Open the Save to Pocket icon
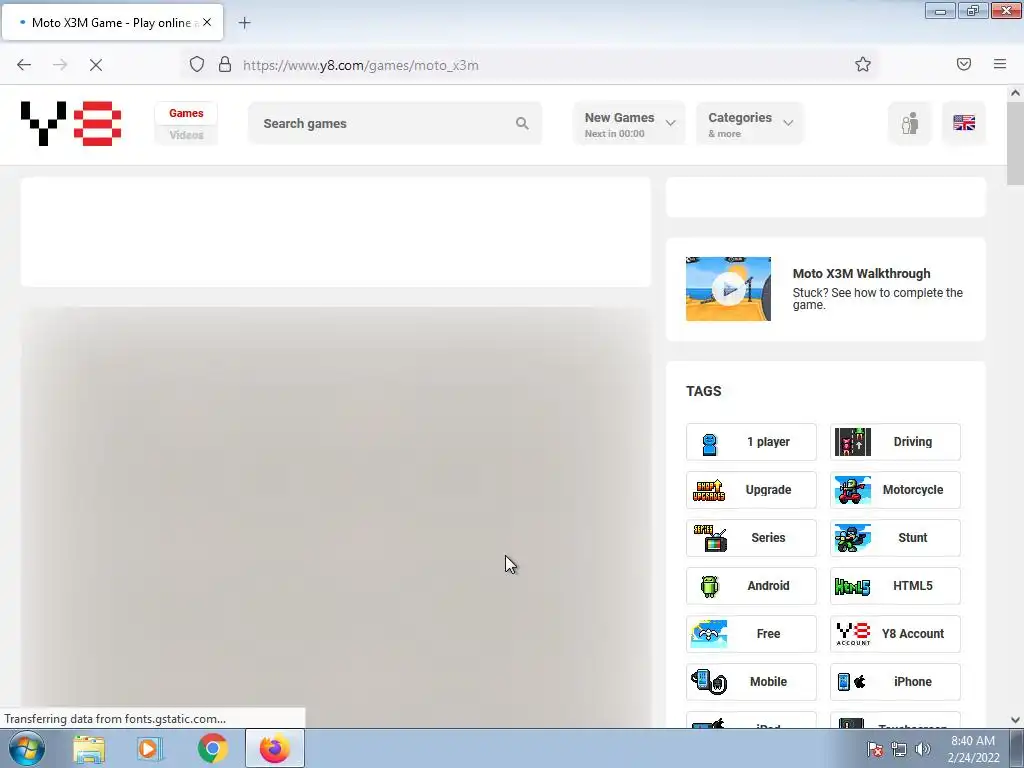The height and width of the screenshot is (768, 1024). tap(964, 64)
